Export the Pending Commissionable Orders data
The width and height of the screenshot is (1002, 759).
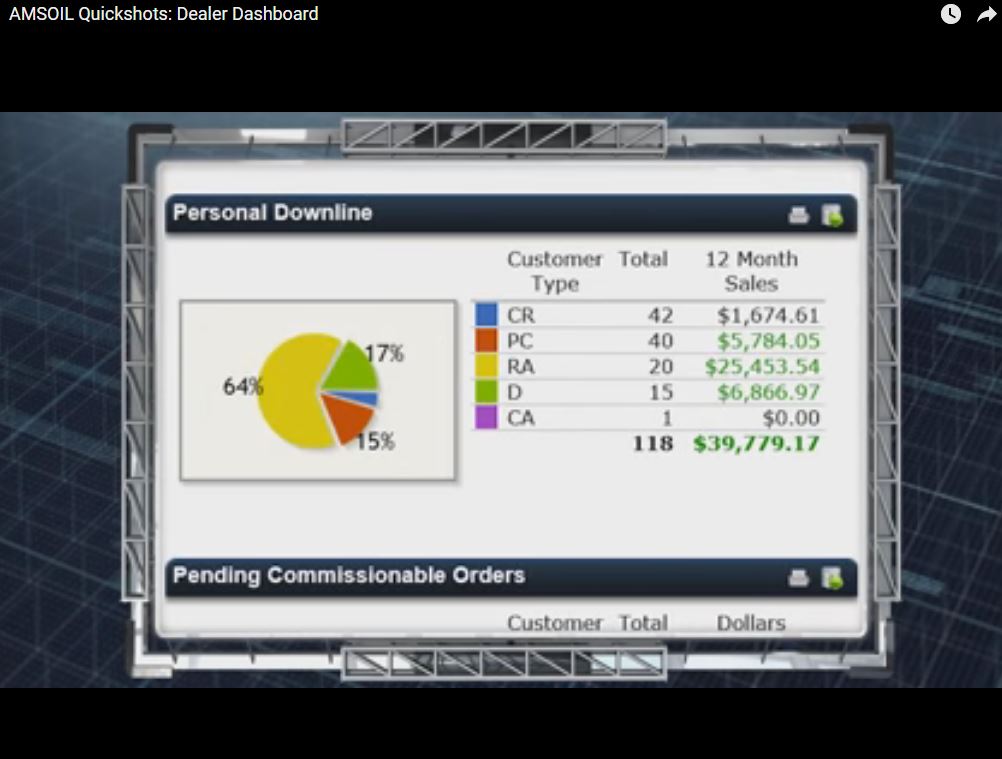point(833,578)
